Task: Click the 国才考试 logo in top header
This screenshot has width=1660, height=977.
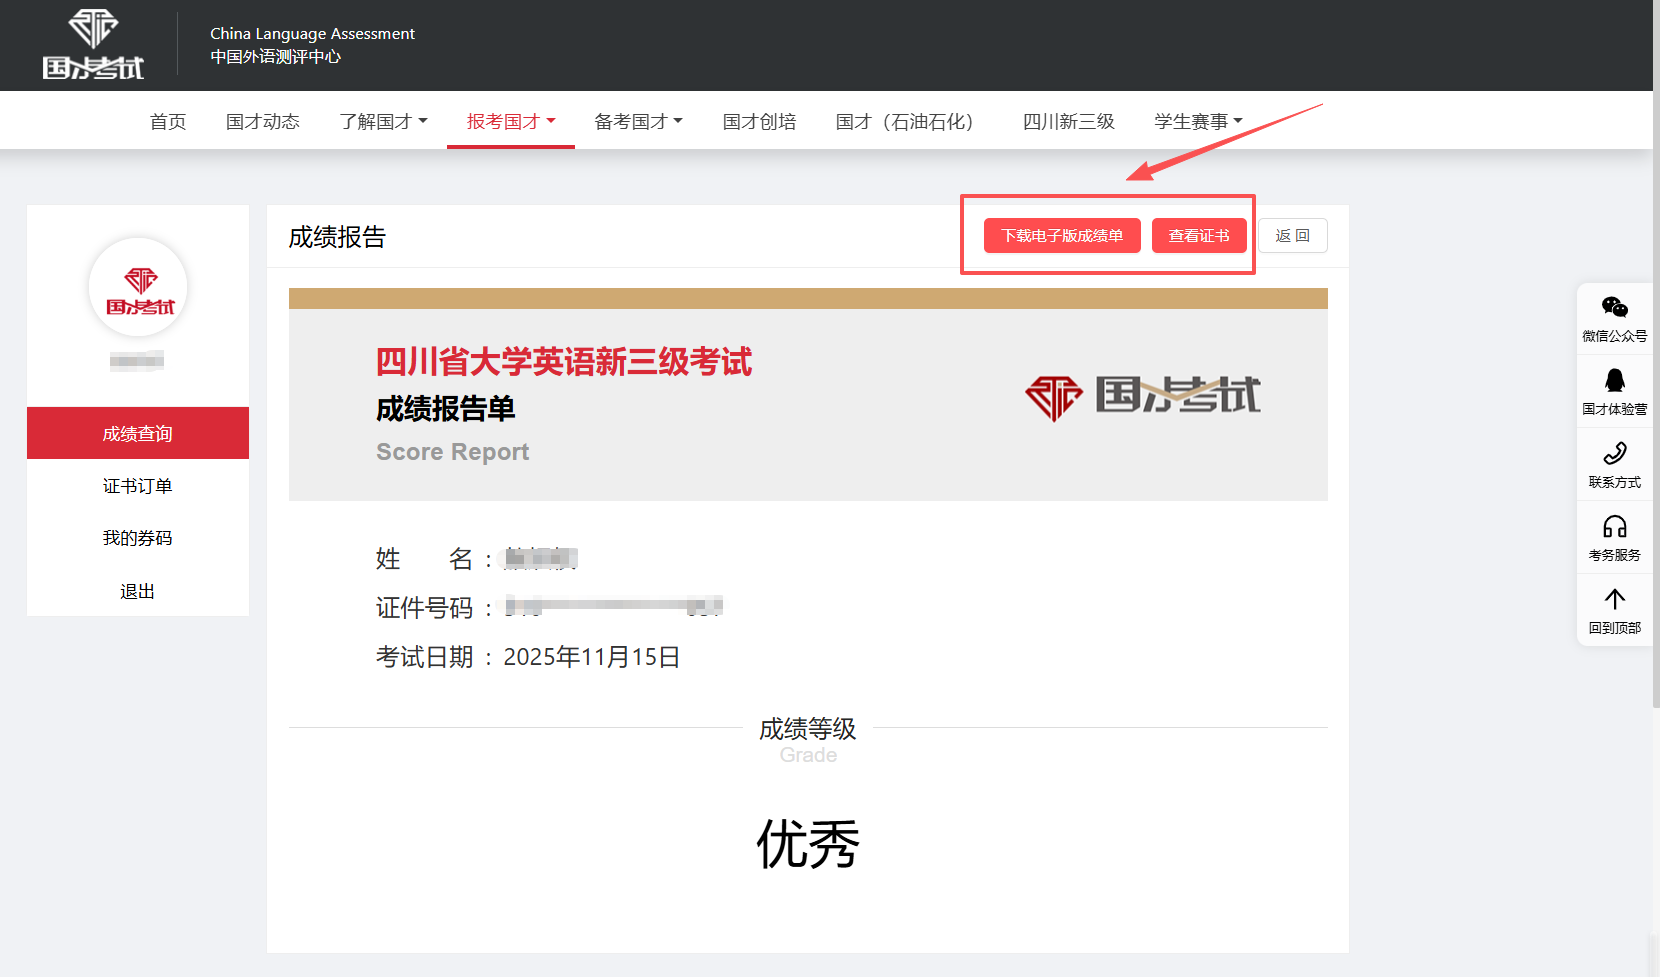Action: (92, 44)
